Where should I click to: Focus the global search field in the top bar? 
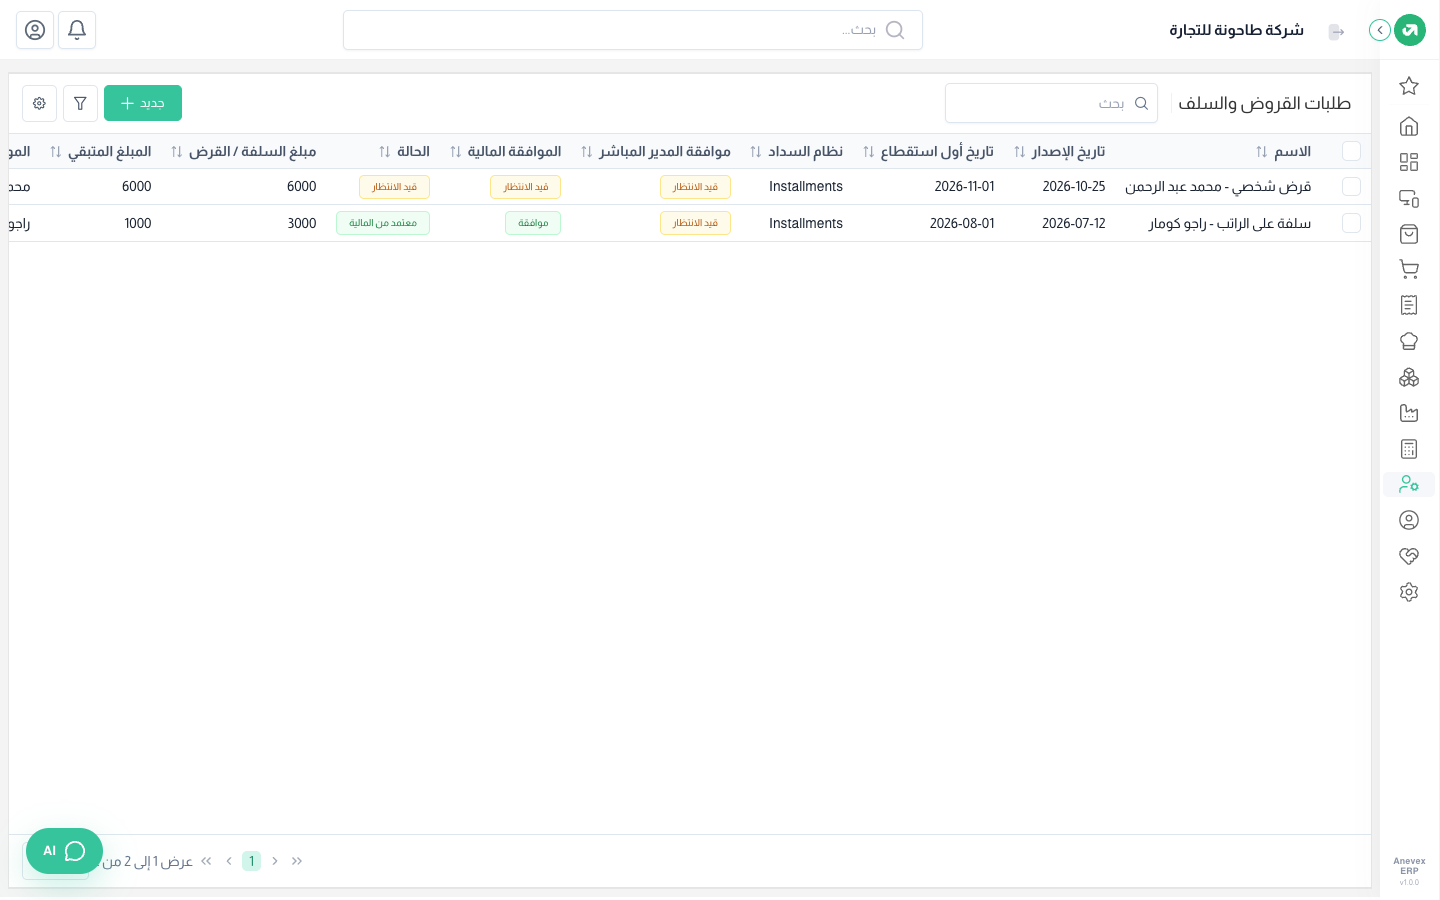point(633,30)
